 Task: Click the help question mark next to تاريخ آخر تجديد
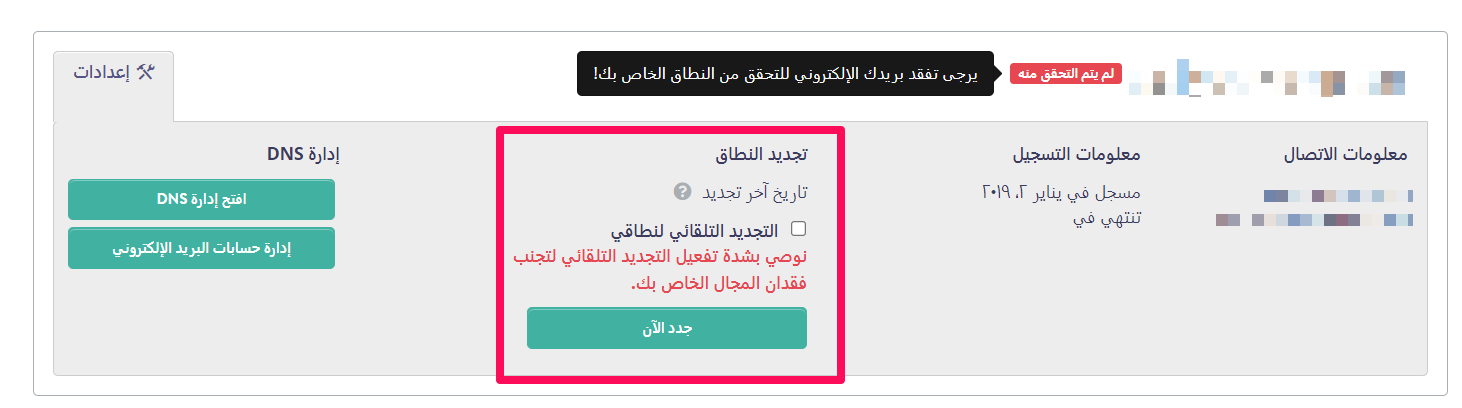pyautogui.click(x=683, y=191)
